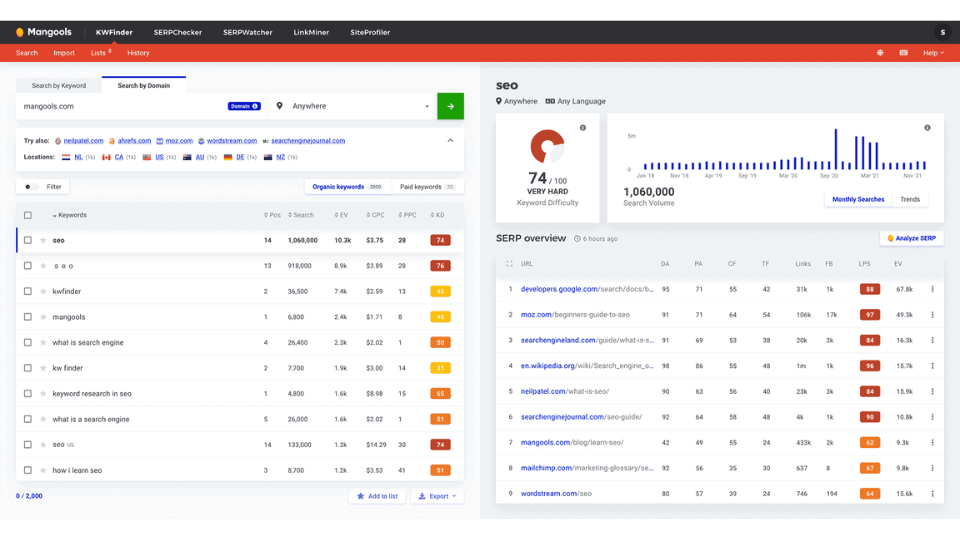Open LinkMiner tool

pos(311,32)
